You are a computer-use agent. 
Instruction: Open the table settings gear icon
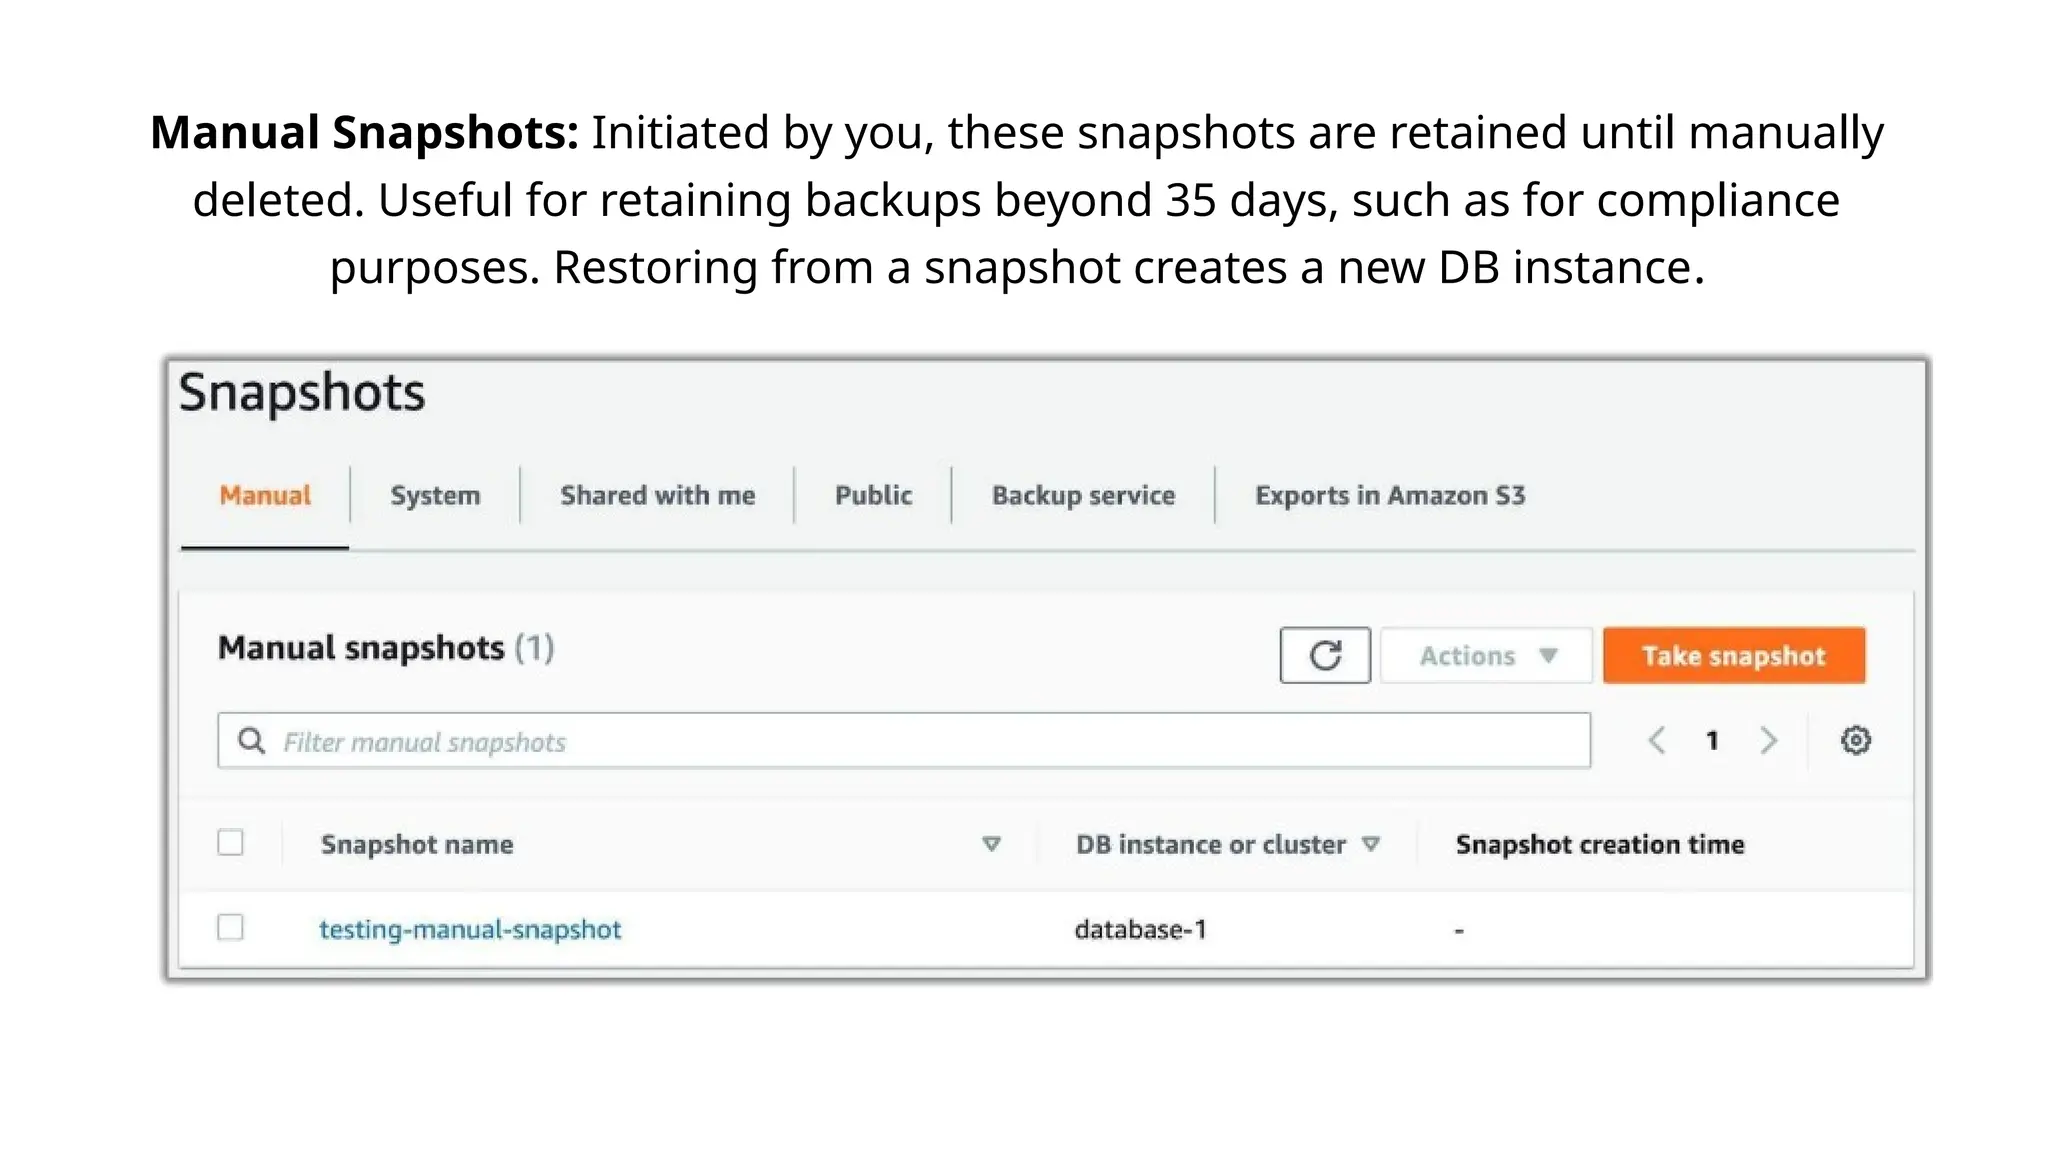click(1855, 741)
